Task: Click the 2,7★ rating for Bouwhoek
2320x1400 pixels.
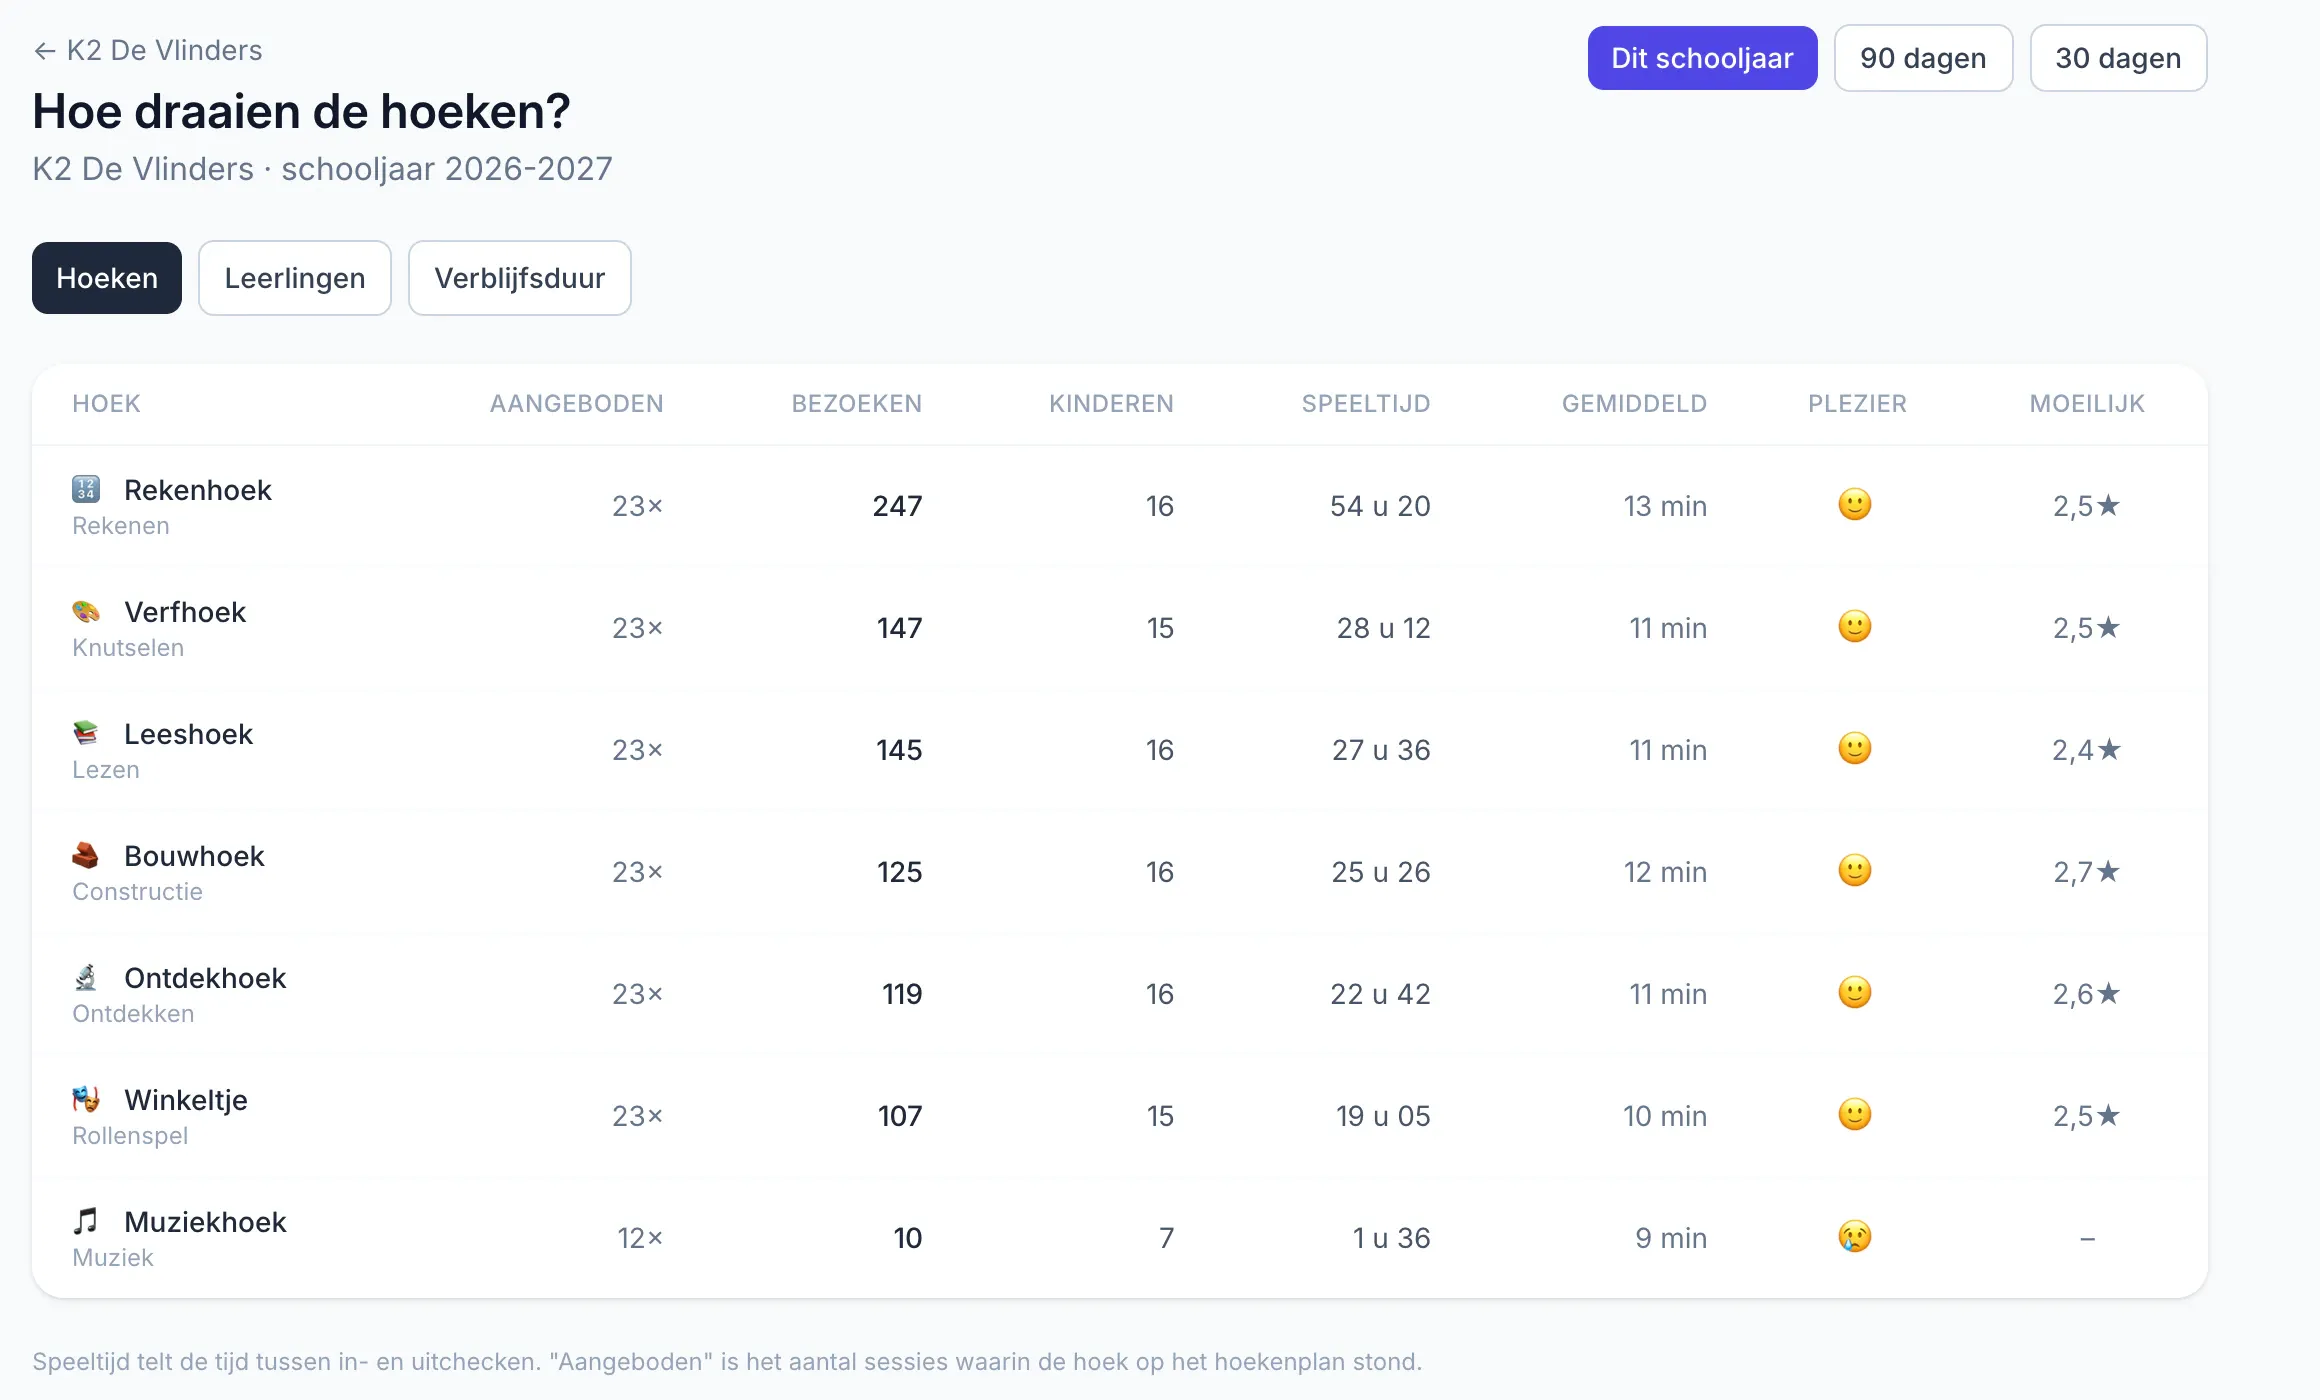Action: tap(2087, 872)
